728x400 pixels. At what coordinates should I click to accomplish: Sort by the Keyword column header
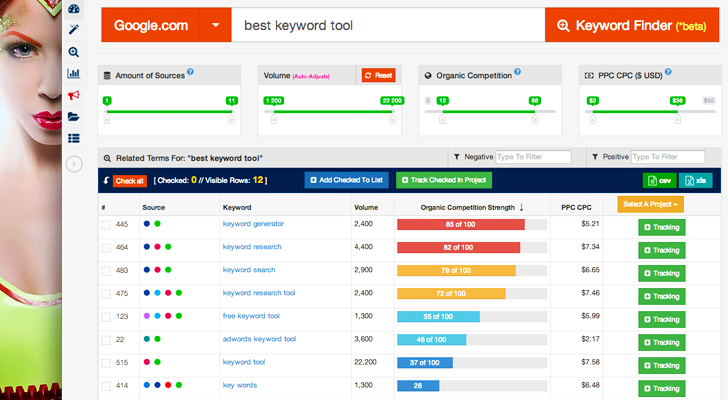click(237, 207)
